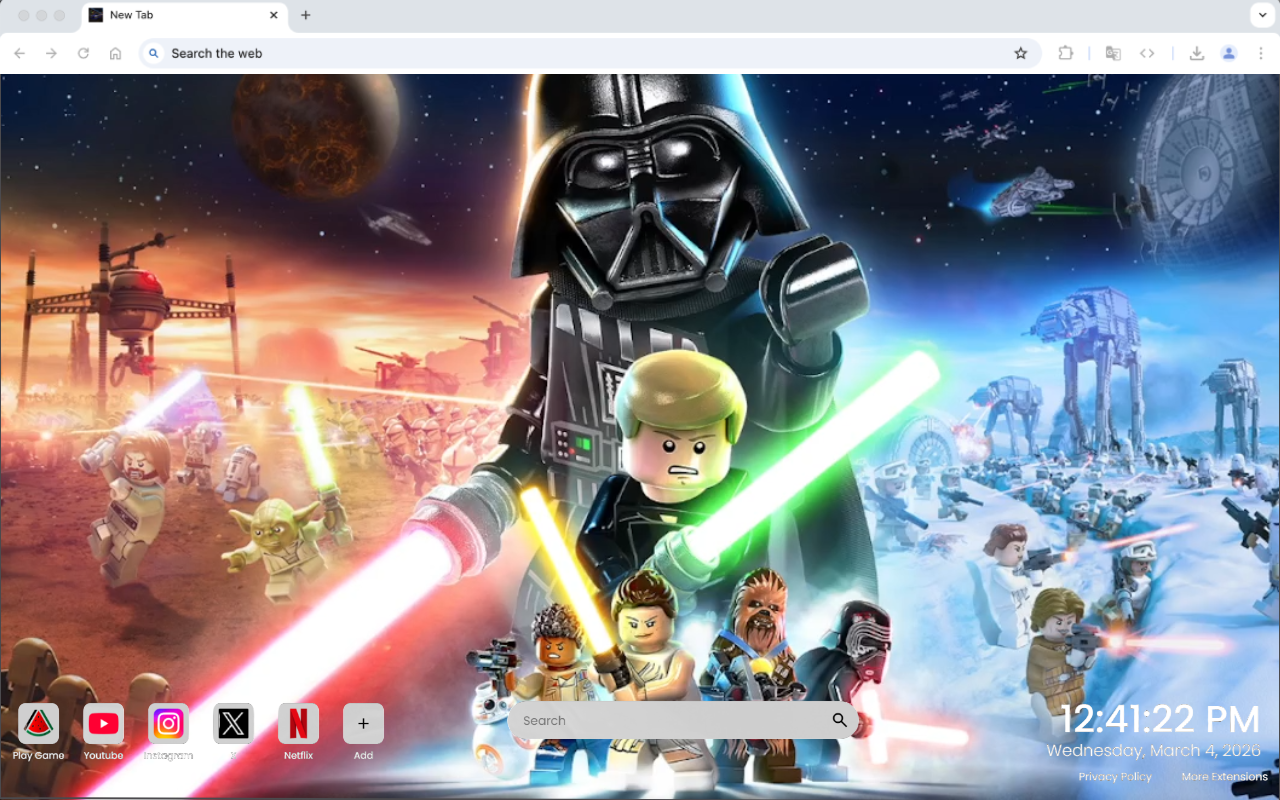Viewport: 1280px width, 800px height.
Task: Open the code brackets extension icon
Action: click(1147, 53)
